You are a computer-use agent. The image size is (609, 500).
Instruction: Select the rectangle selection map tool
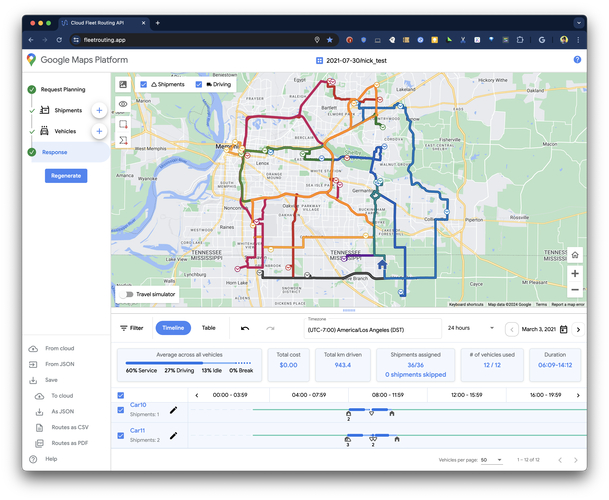[x=123, y=124]
